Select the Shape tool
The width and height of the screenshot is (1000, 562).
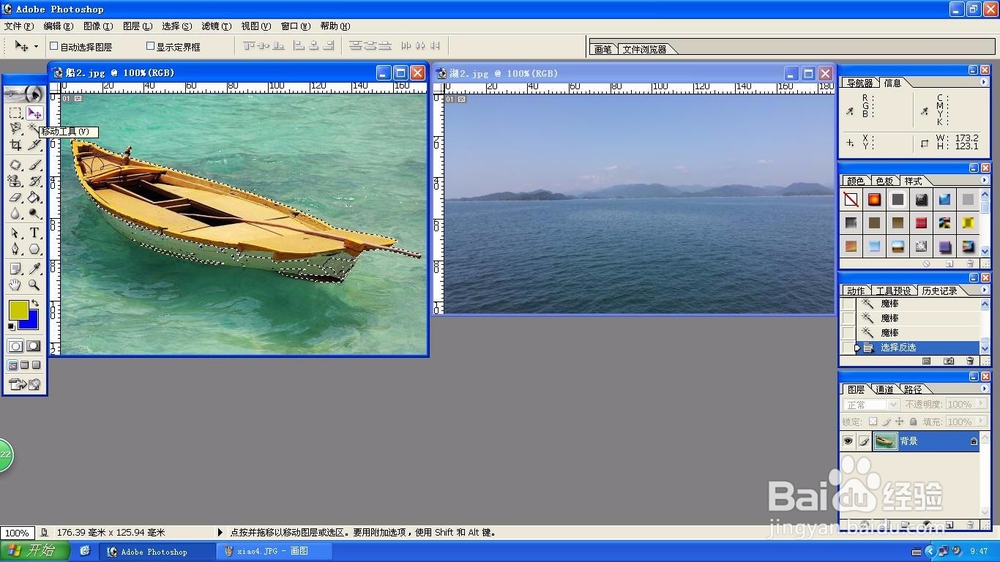point(34,250)
